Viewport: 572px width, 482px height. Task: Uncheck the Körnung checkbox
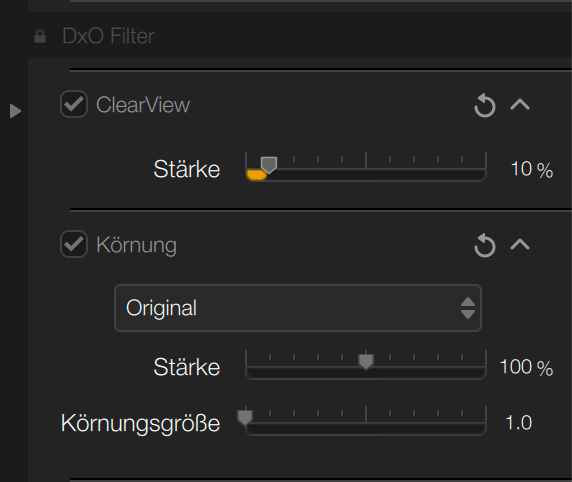(x=74, y=244)
